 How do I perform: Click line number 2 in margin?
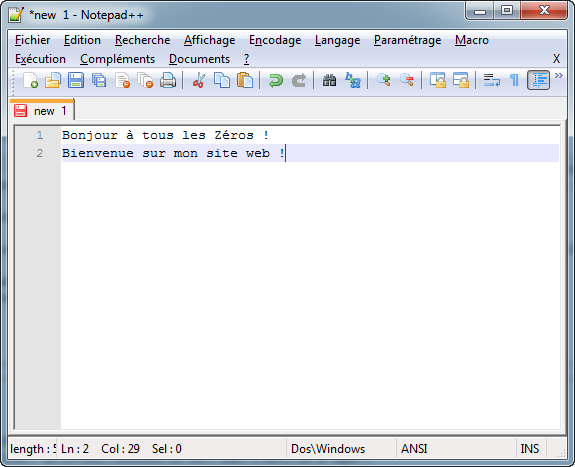click(40, 153)
